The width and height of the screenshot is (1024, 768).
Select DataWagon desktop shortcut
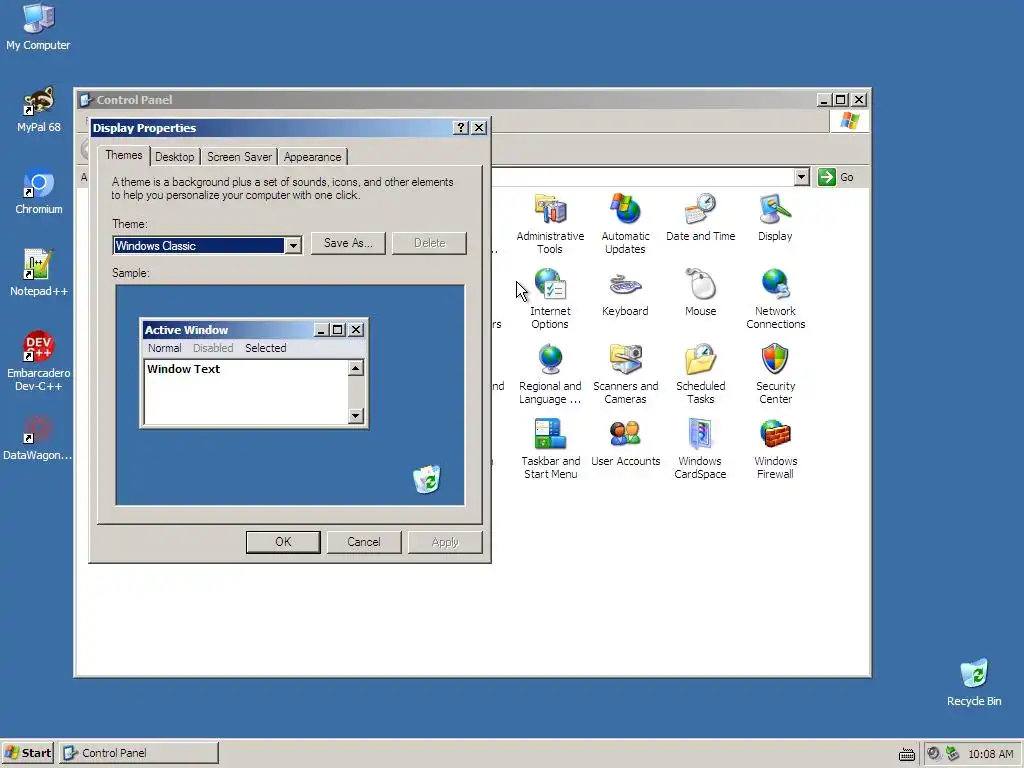tap(37, 438)
